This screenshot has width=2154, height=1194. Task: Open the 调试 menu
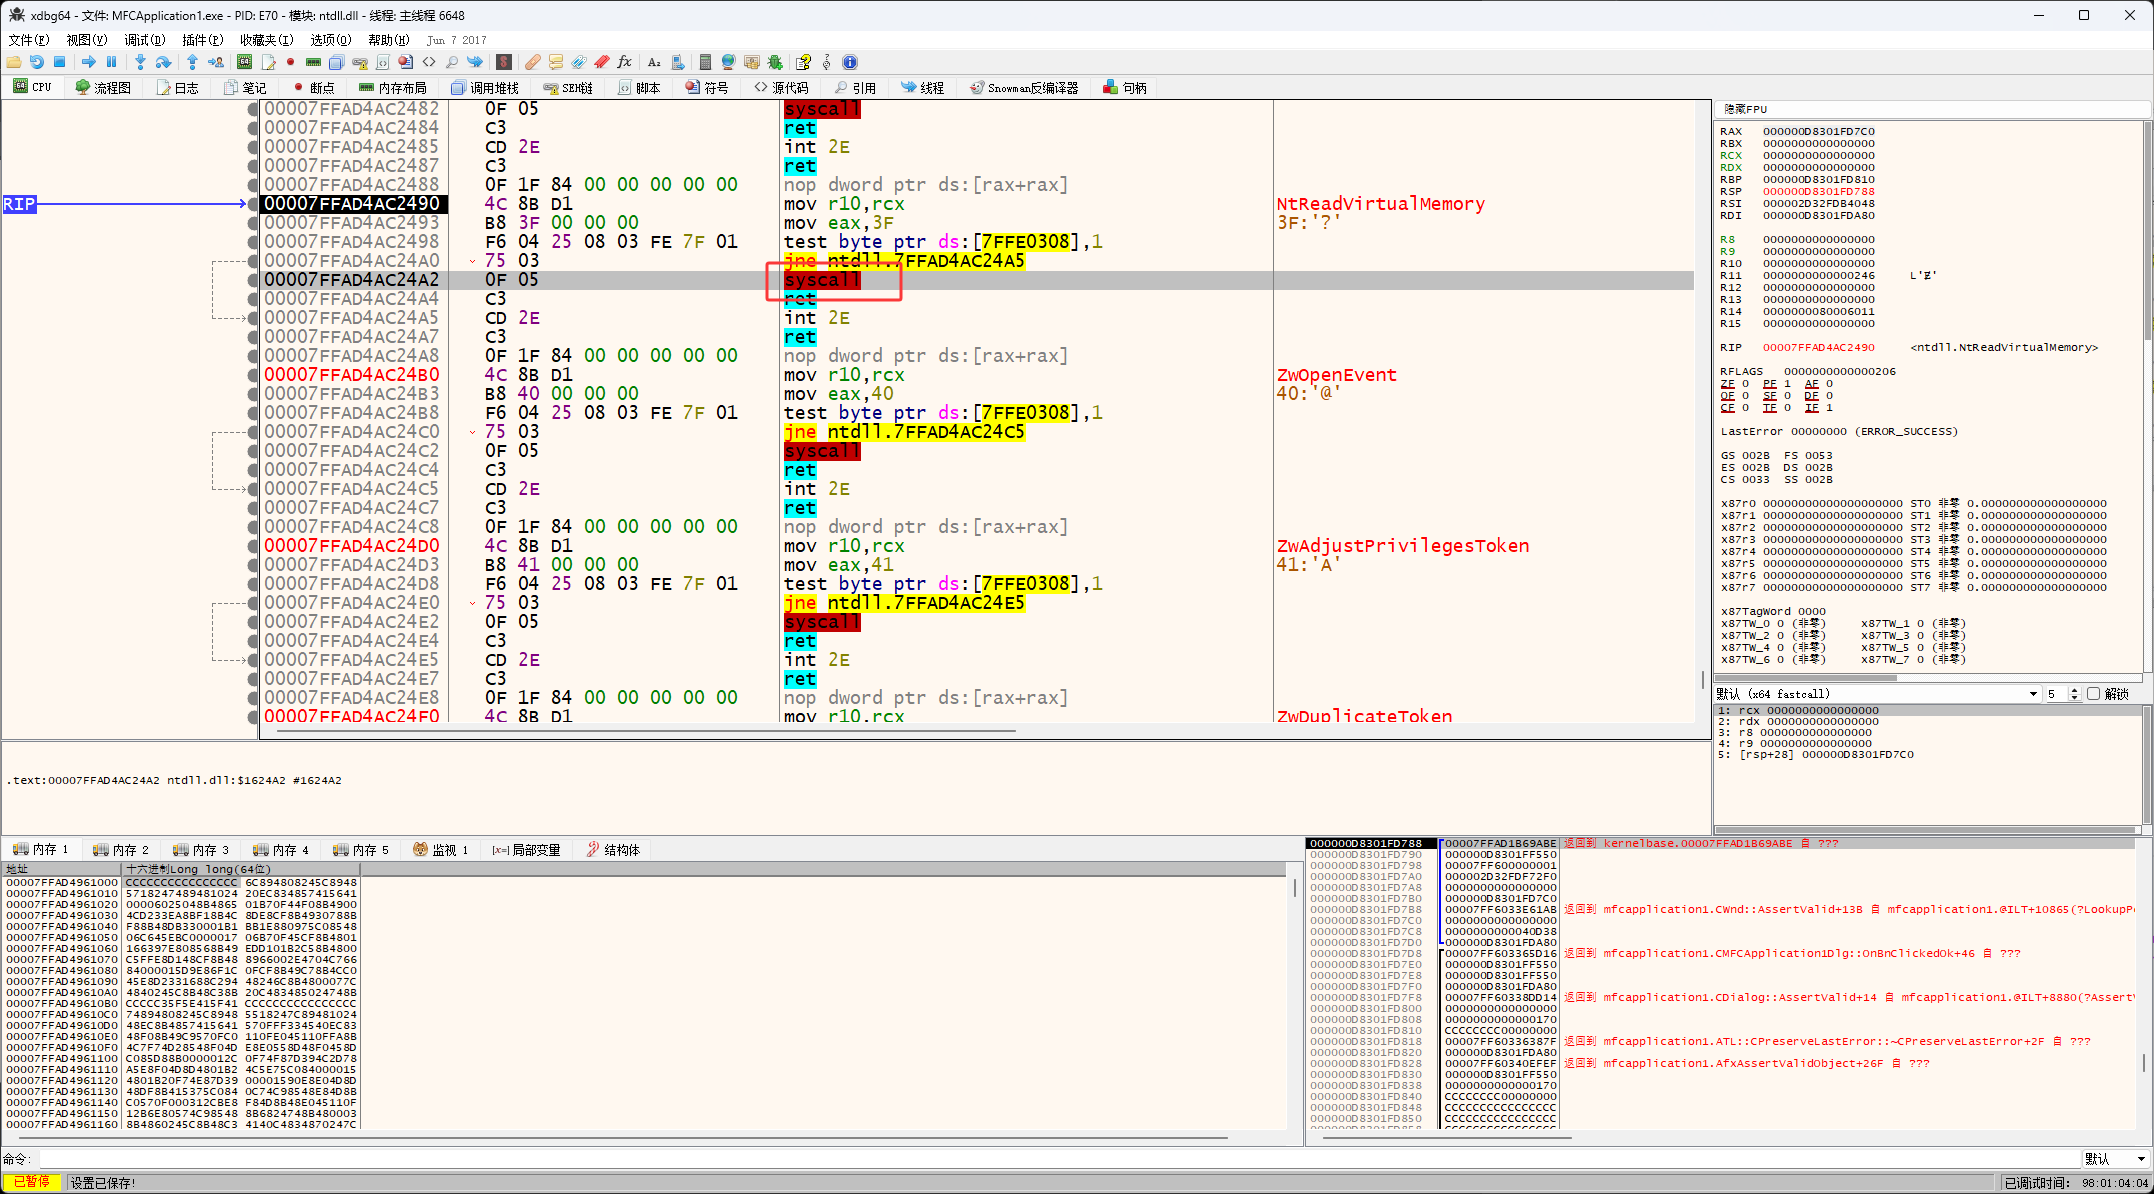[144, 40]
